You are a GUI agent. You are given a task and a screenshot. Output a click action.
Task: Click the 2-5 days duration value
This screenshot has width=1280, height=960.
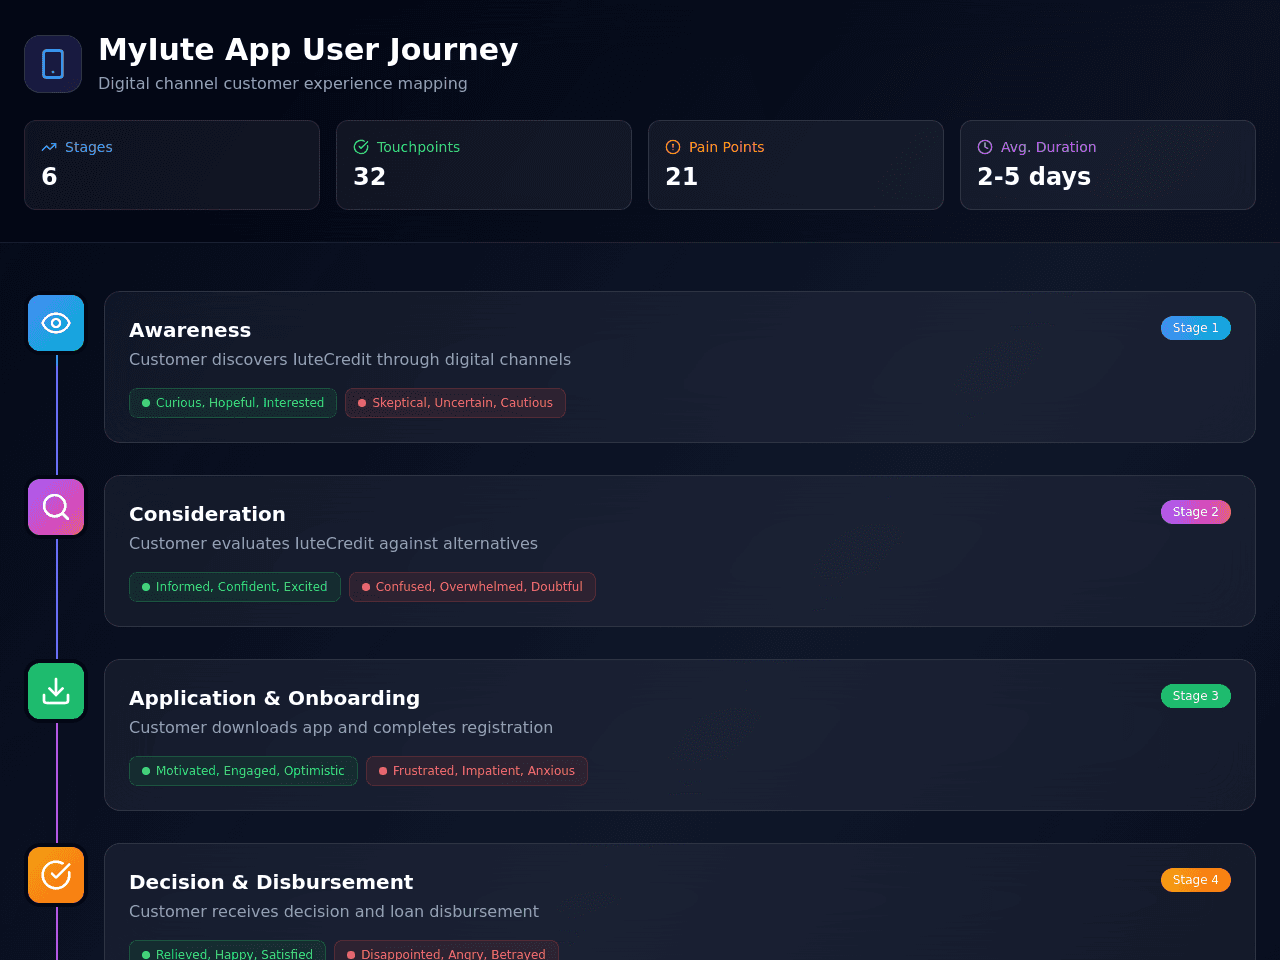pyautogui.click(x=1034, y=177)
